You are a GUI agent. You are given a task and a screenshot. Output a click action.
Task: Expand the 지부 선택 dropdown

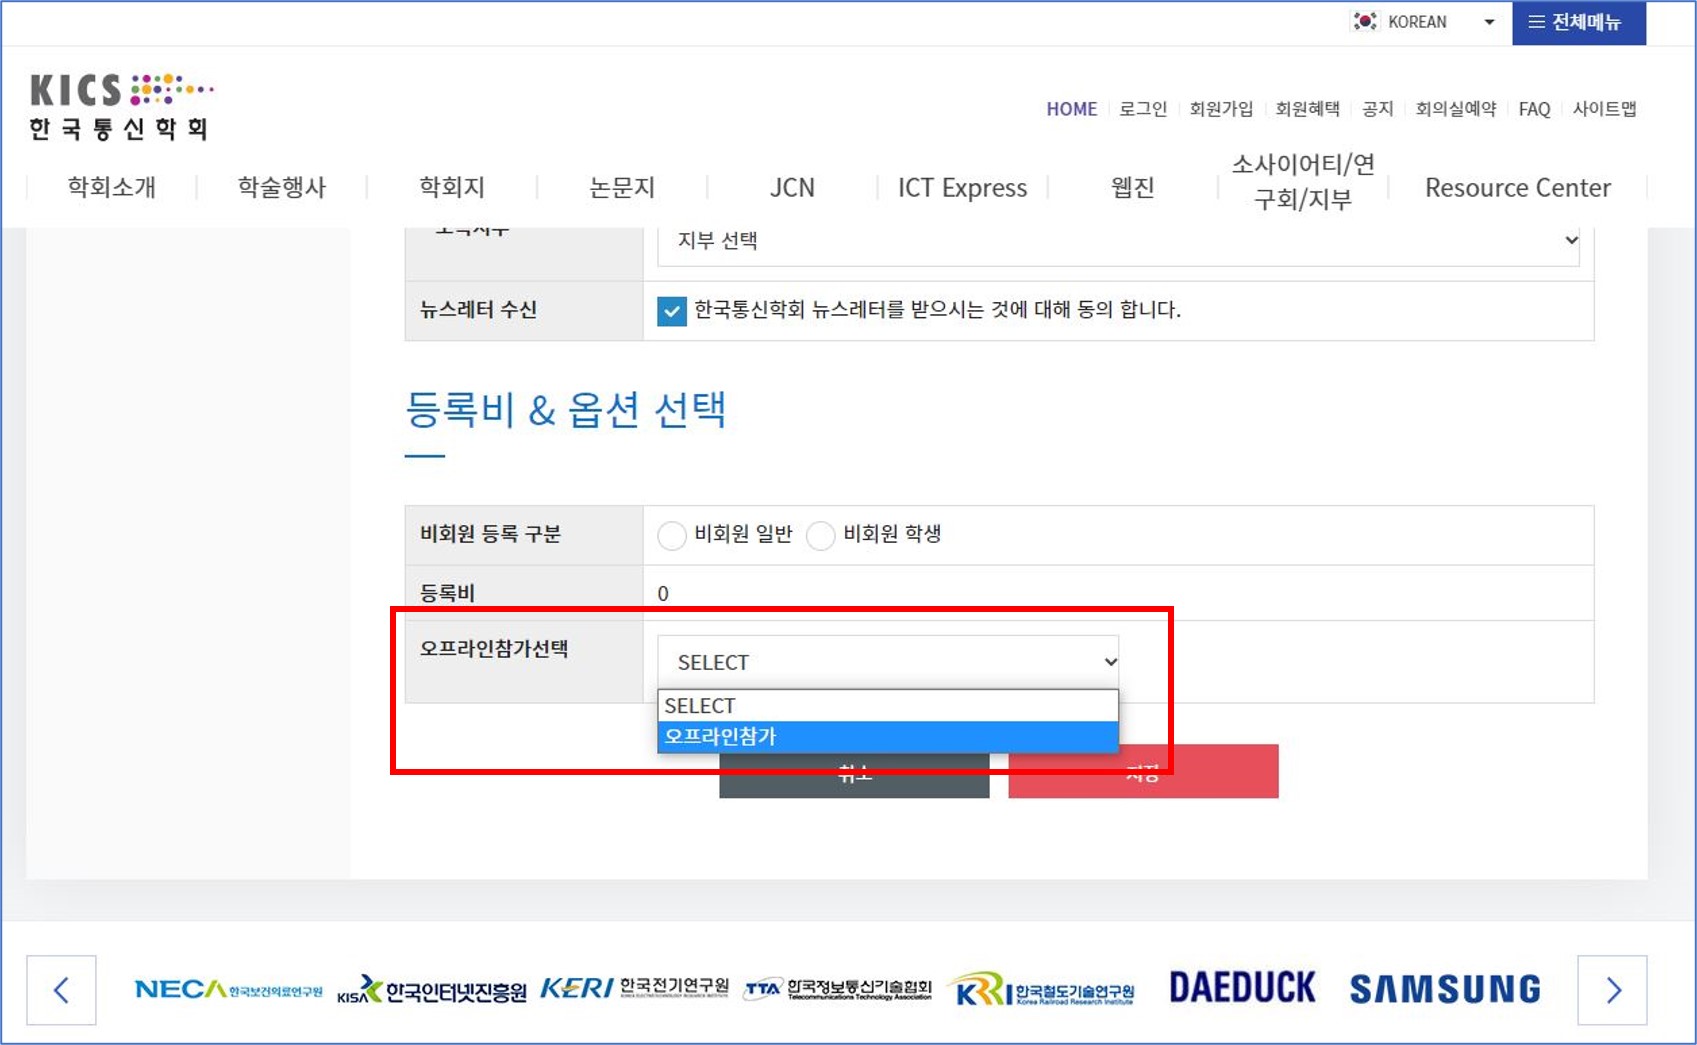[x=1117, y=241]
